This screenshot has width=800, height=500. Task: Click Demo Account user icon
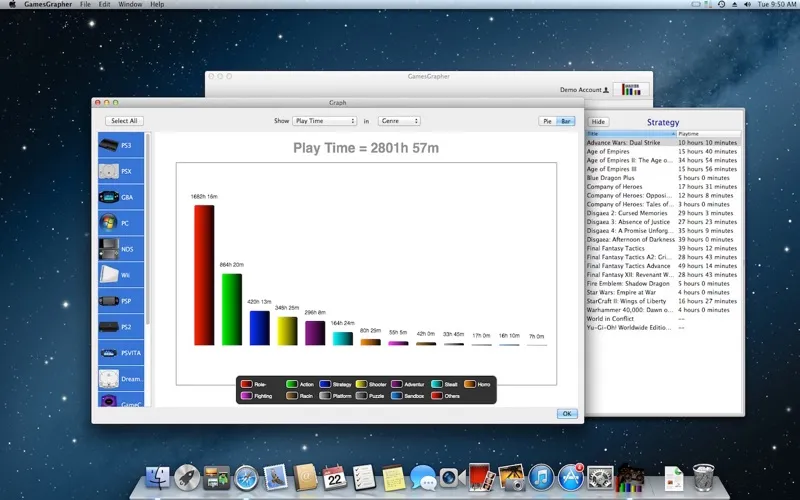pyautogui.click(x=606, y=90)
